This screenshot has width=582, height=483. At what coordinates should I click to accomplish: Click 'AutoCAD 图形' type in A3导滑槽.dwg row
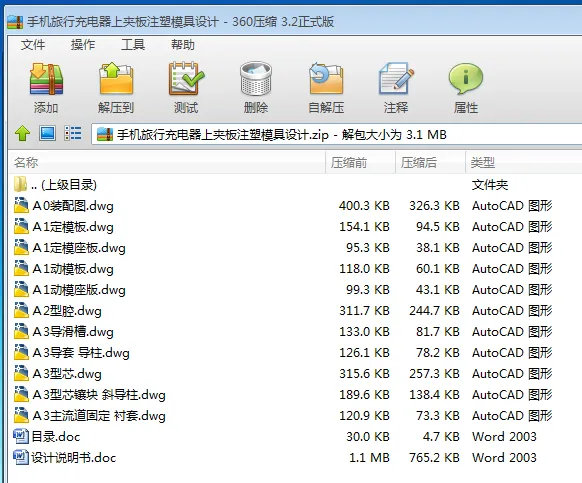tap(512, 332)
